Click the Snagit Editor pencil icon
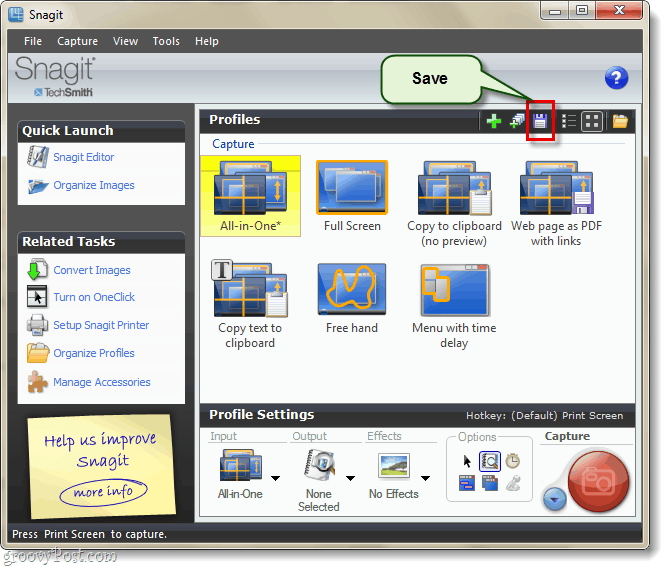 pos(38,157)
